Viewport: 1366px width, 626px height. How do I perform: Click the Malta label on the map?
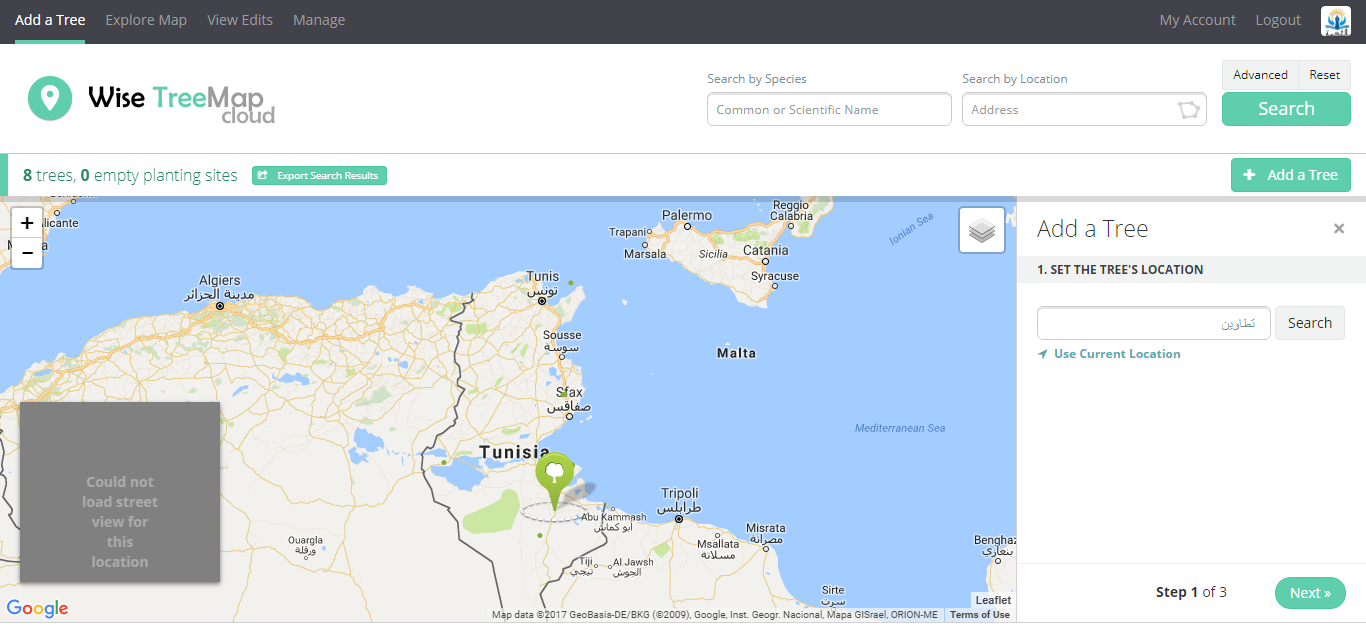737,353
